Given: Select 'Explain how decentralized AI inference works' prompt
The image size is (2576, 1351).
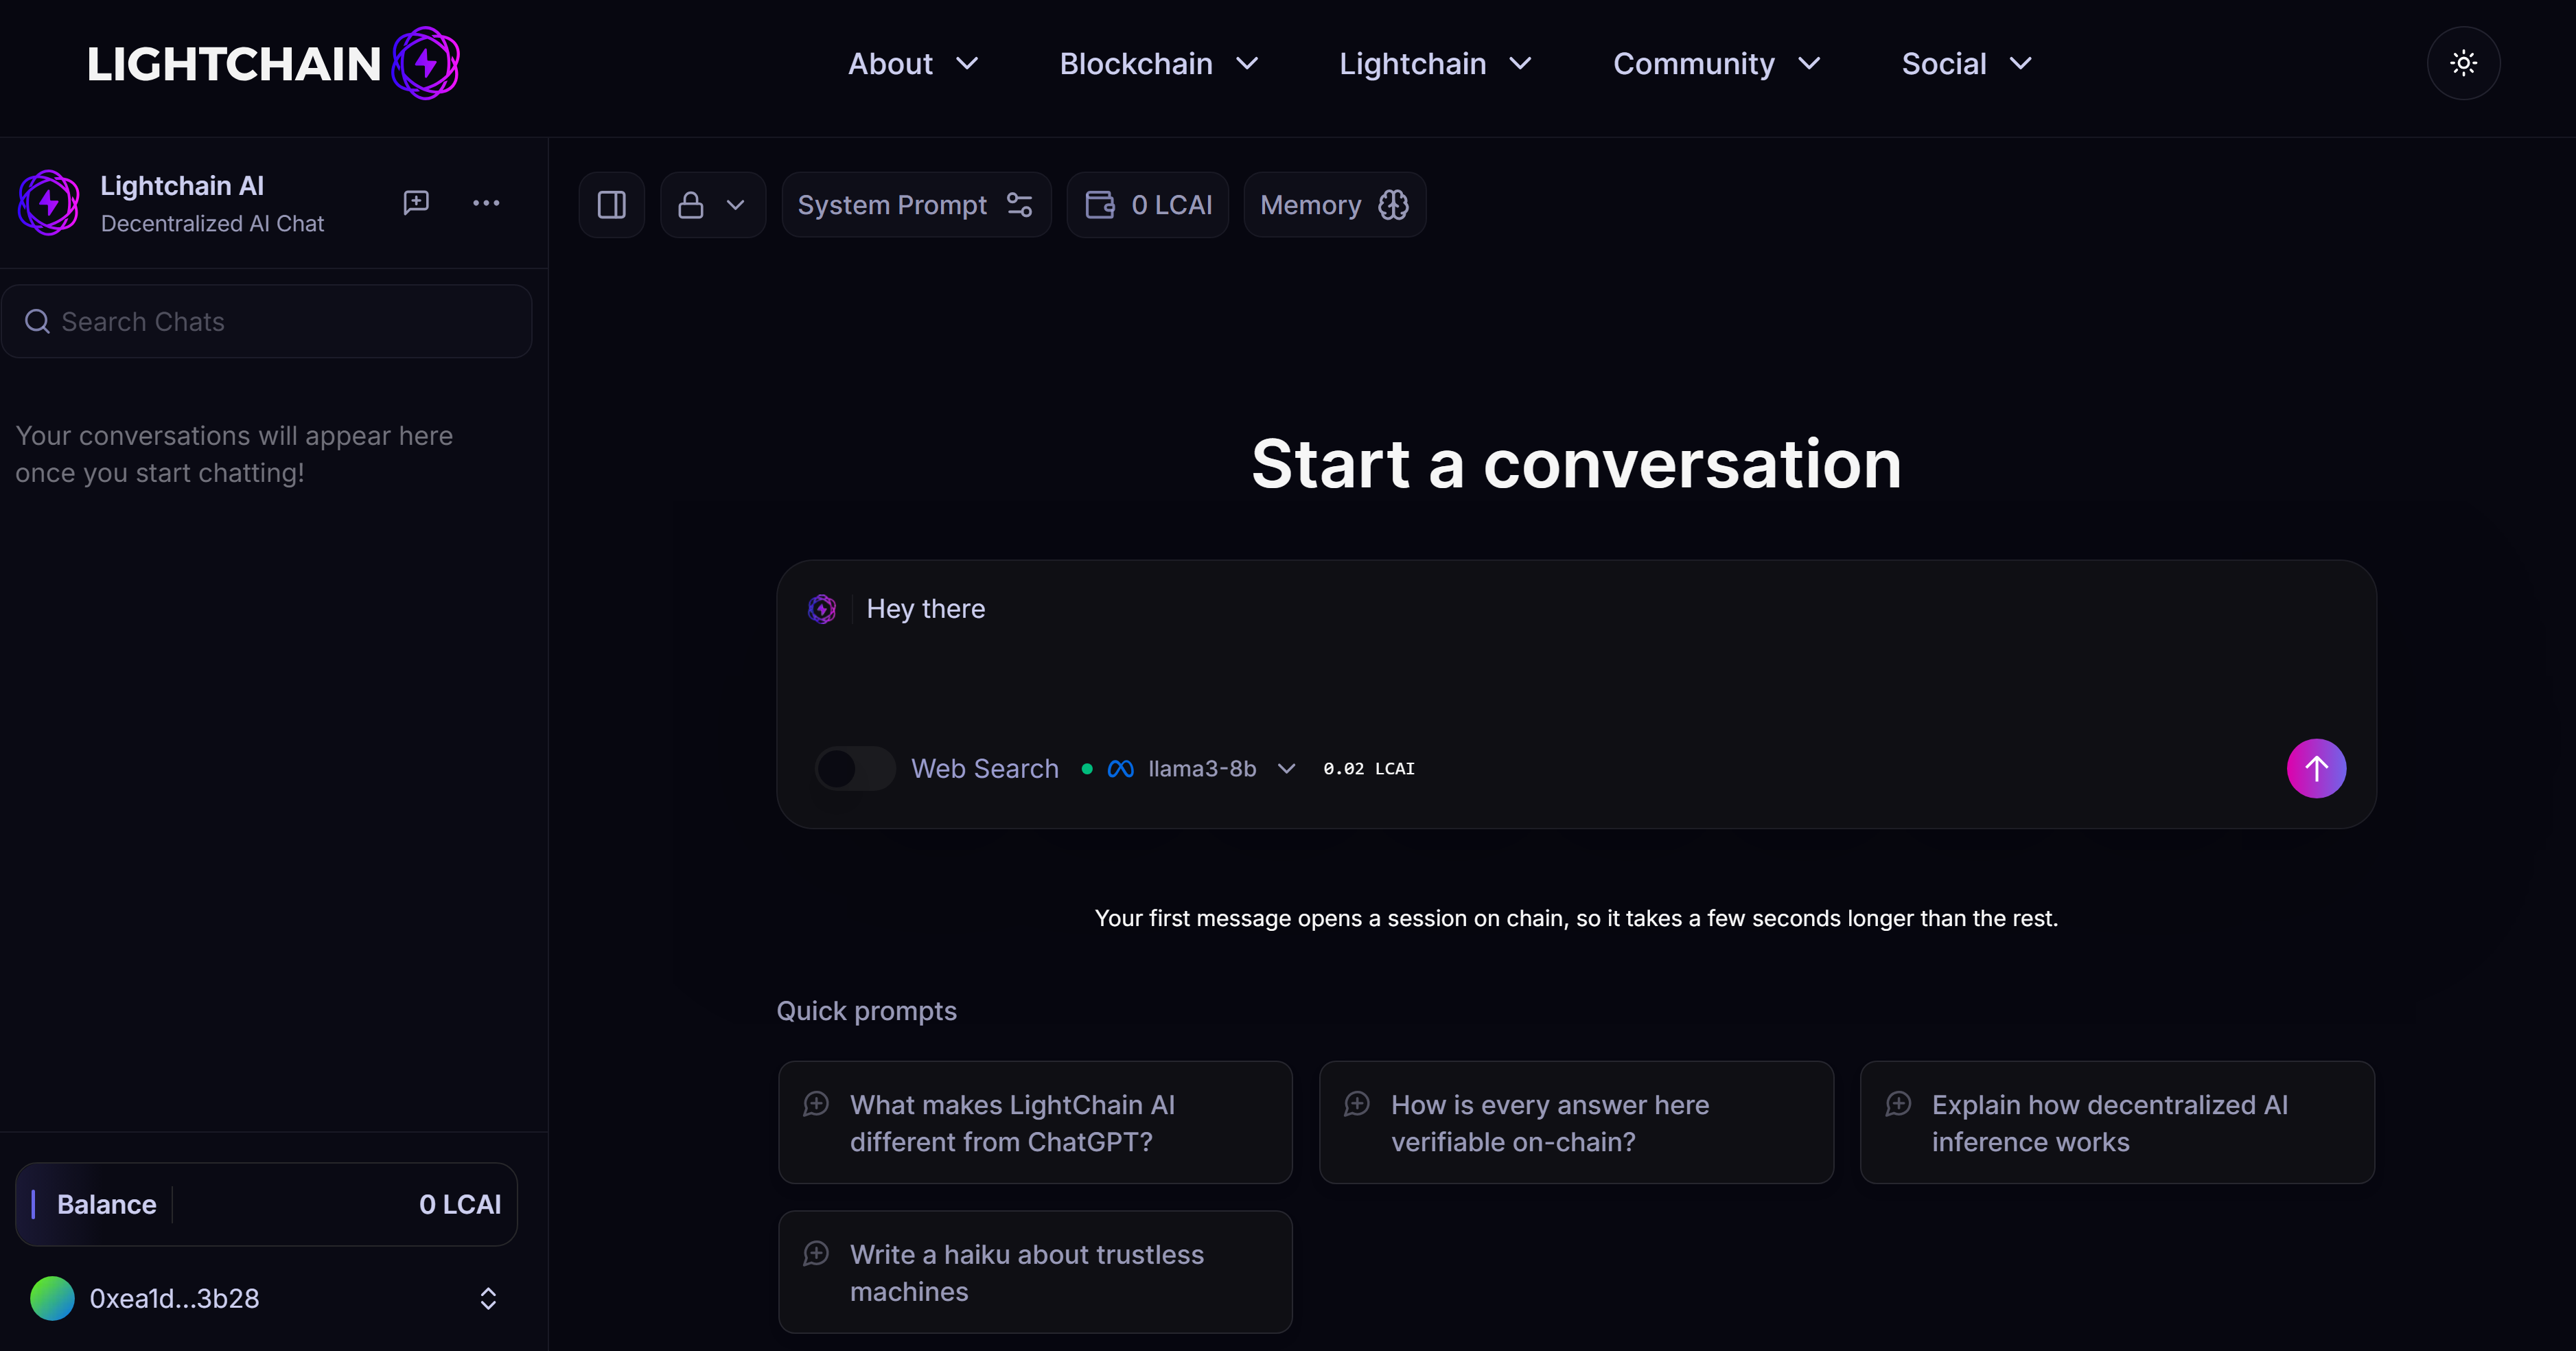Looking at the screenshot, I should pos(2117,1123).
